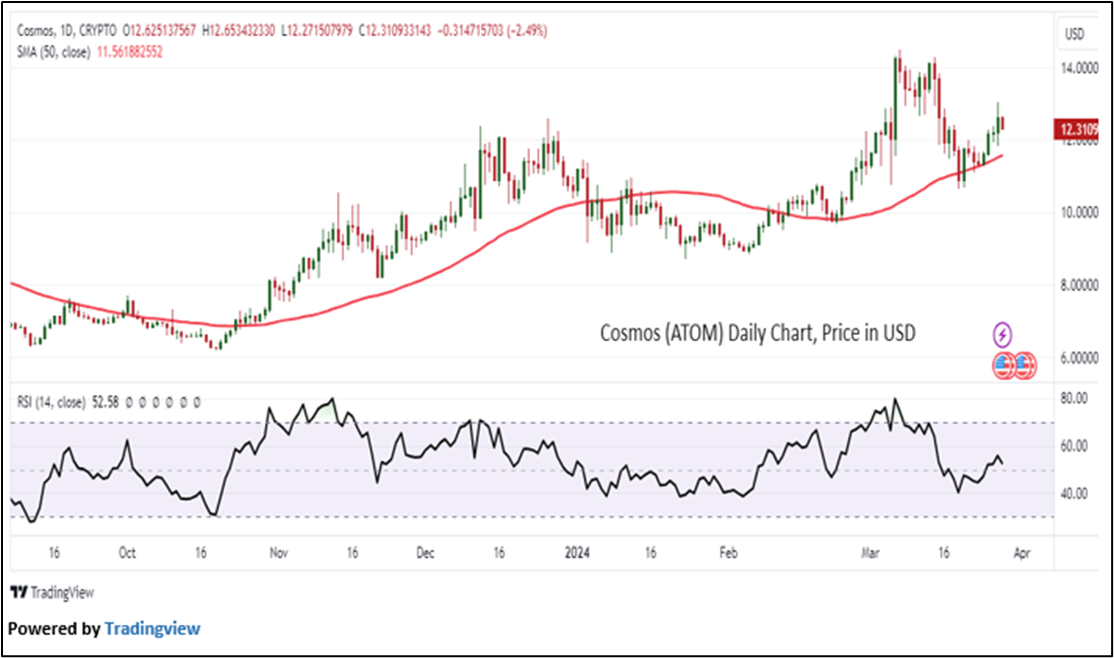Click the Dec label on time axis
The height and width of the screenshot is (658, 1114).
(425, 553)
